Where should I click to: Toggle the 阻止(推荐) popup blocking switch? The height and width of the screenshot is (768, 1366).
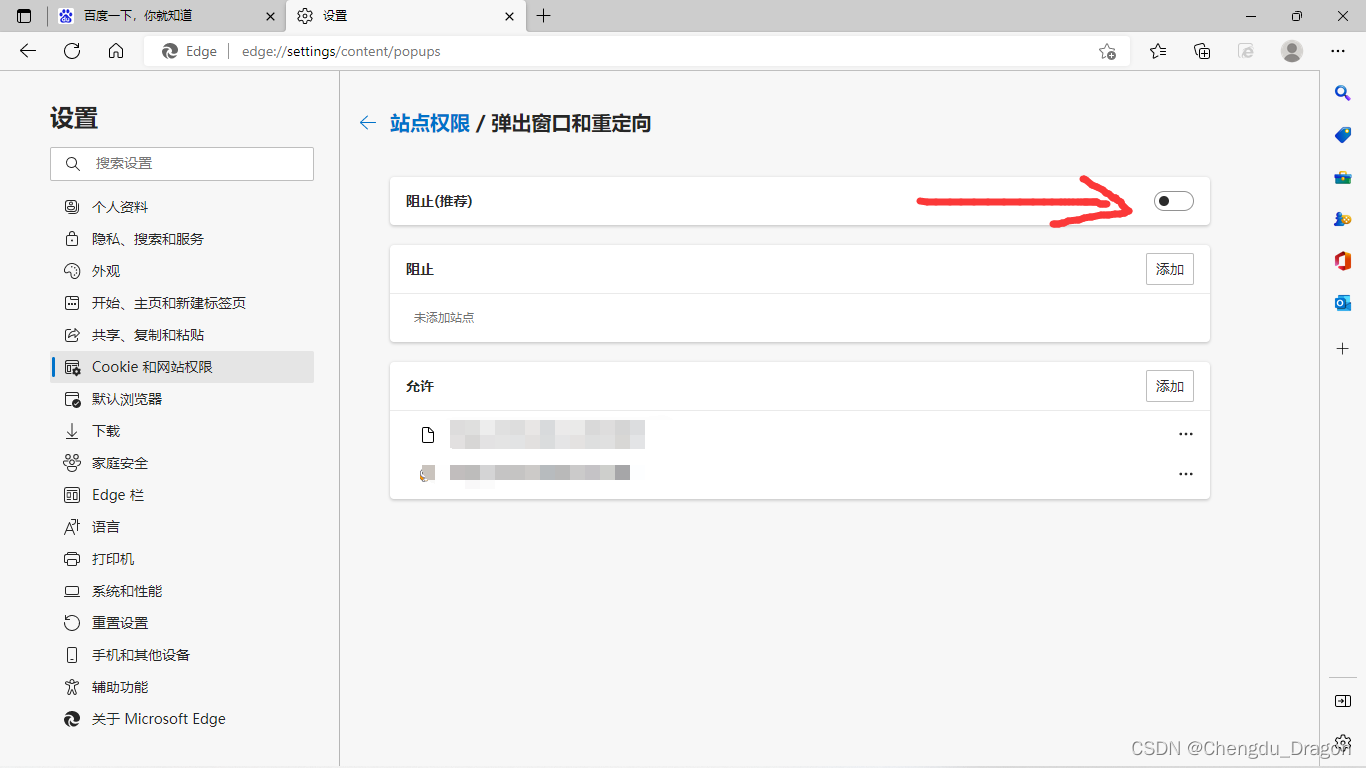[1173, 201]
